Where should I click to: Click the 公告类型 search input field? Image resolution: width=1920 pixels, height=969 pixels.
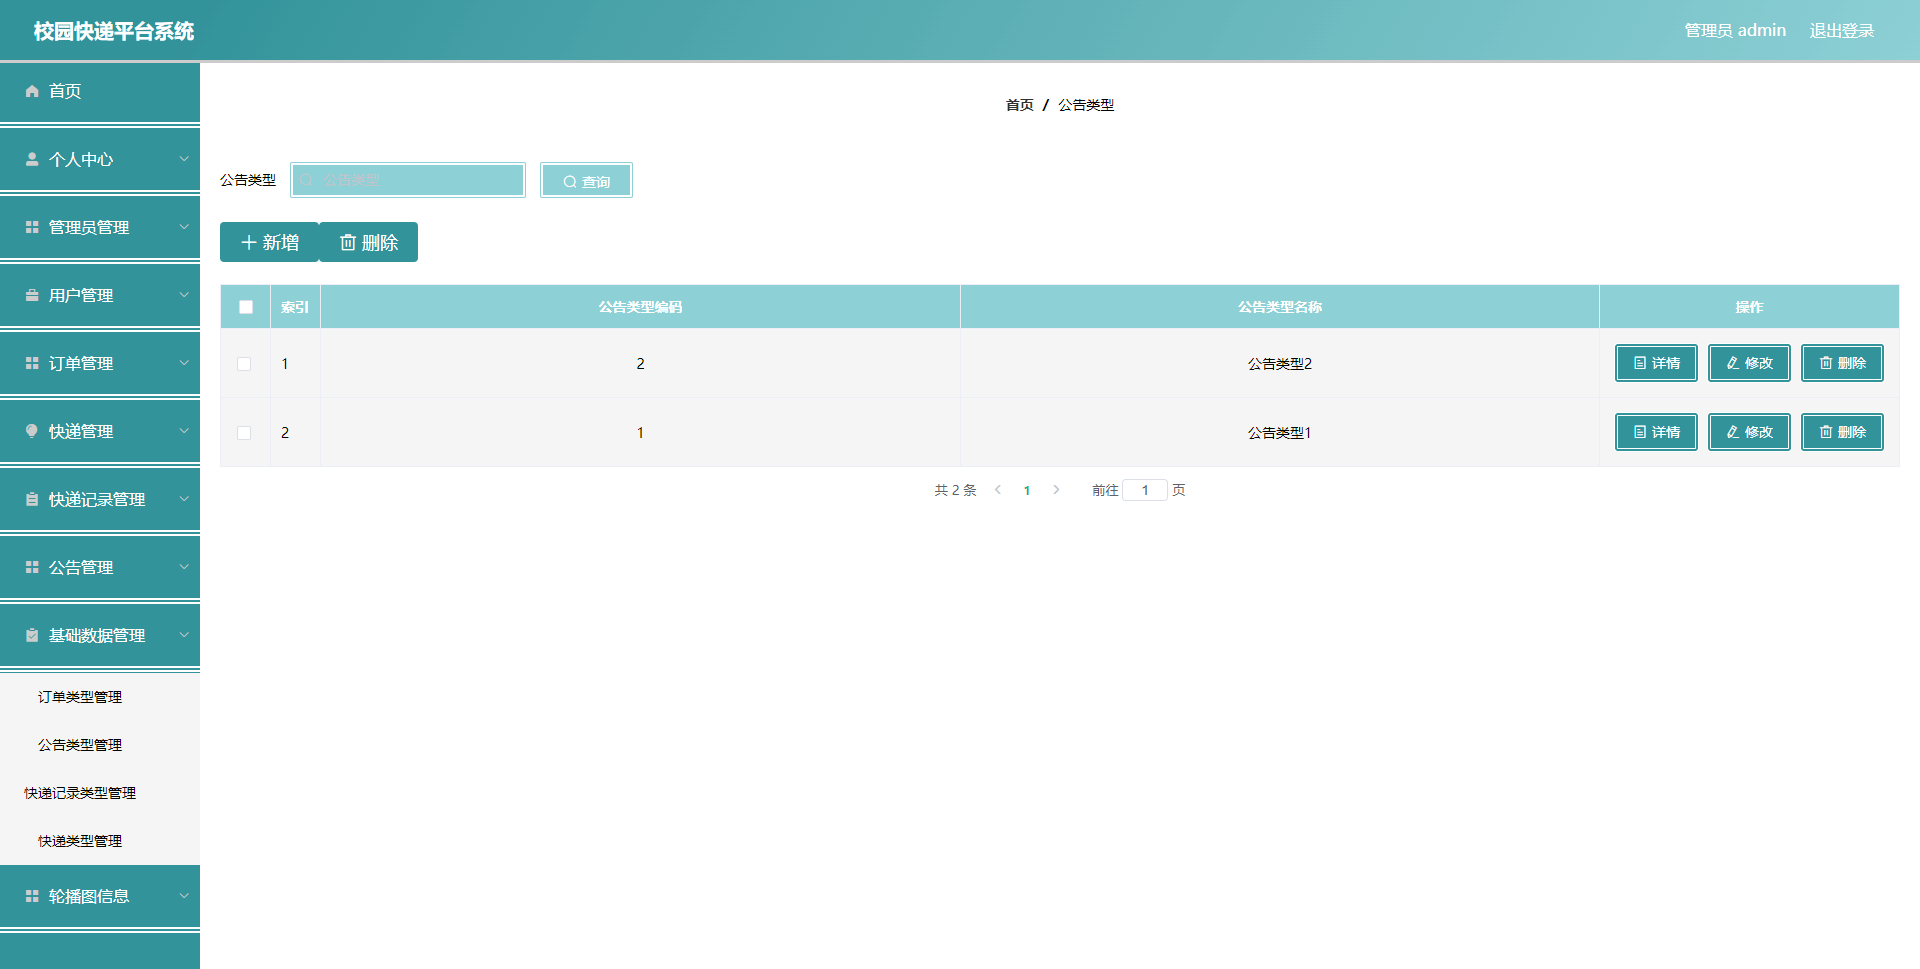[x=408, y=180]
